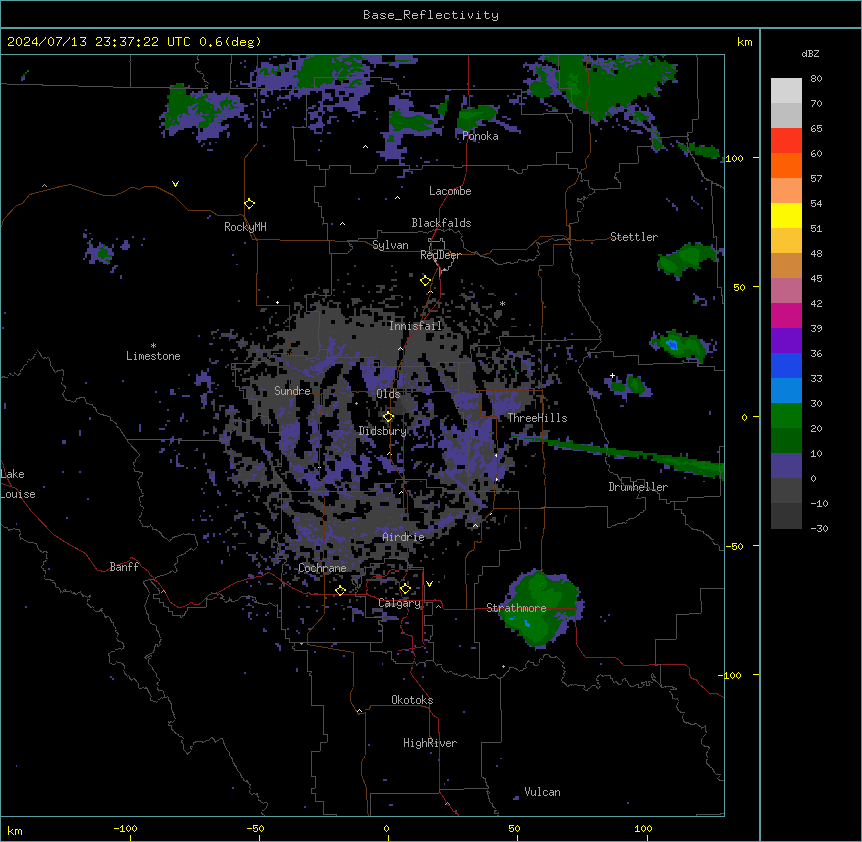Click the yellow station marker at Cochrane

[x=340, y=591]
